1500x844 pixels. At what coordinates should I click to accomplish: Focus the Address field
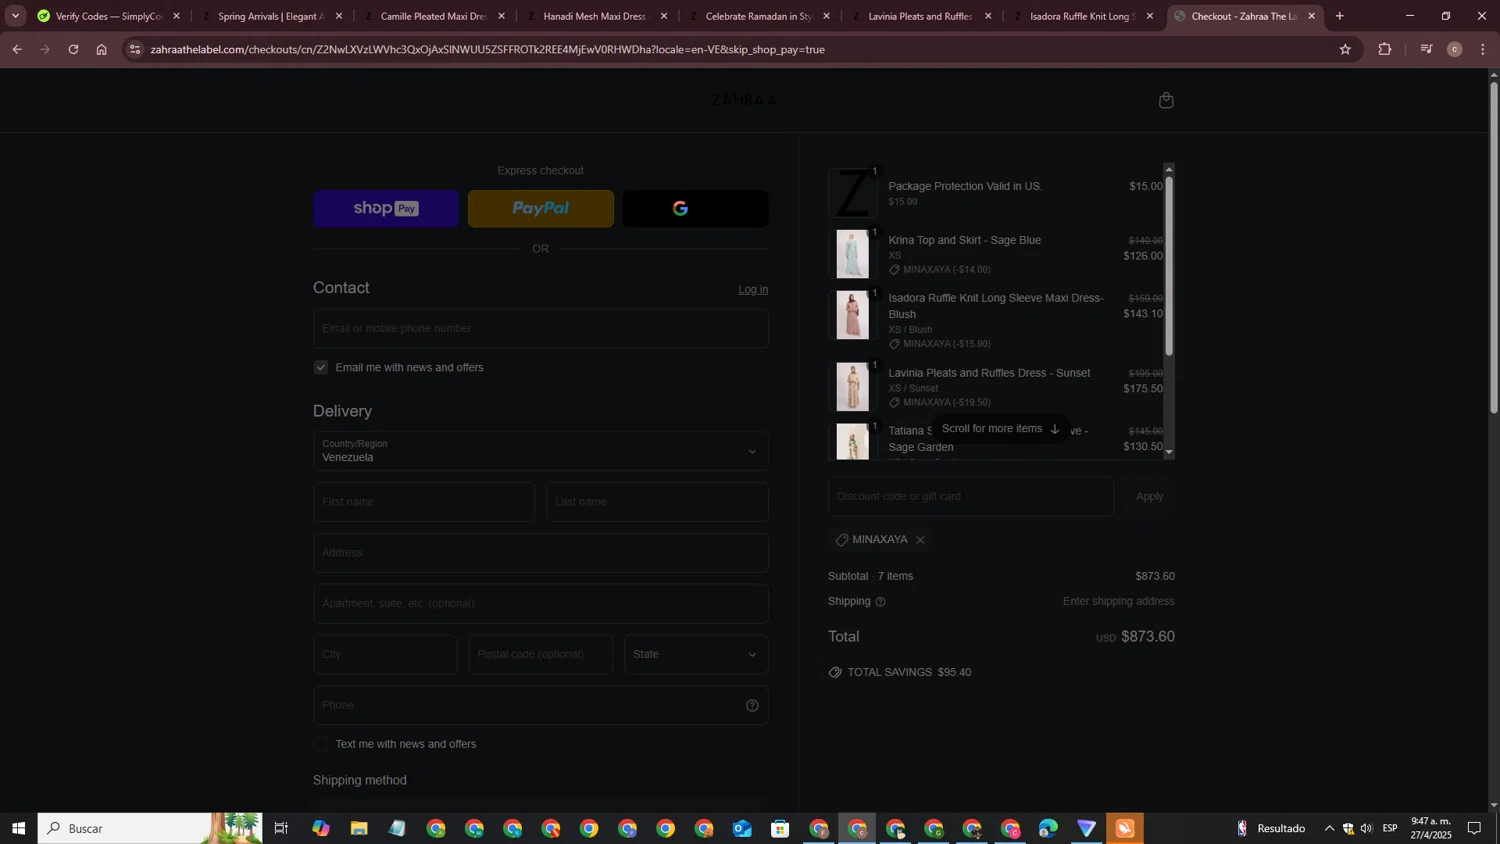pos(541,553)
